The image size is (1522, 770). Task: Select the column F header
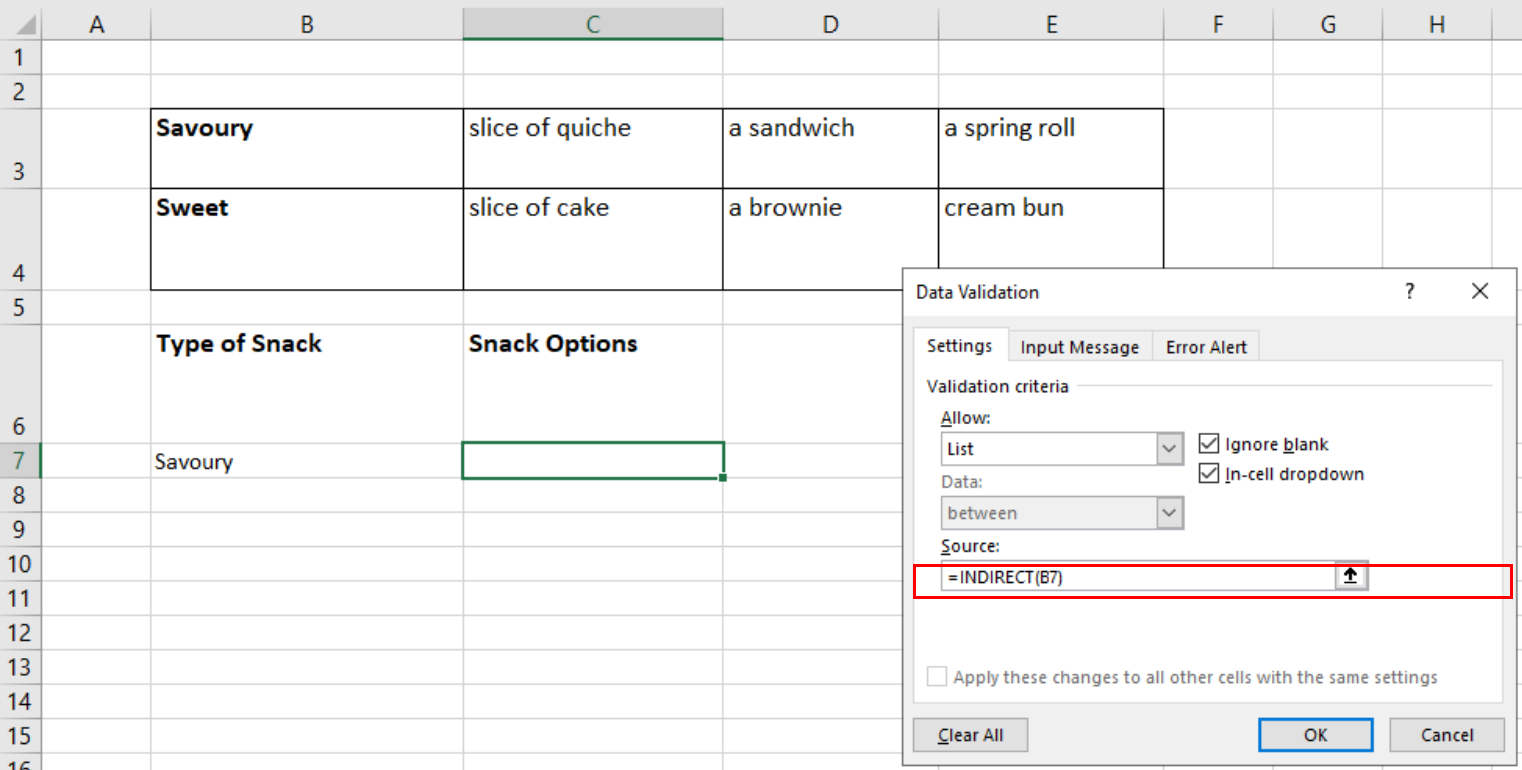coord(1218,25)
